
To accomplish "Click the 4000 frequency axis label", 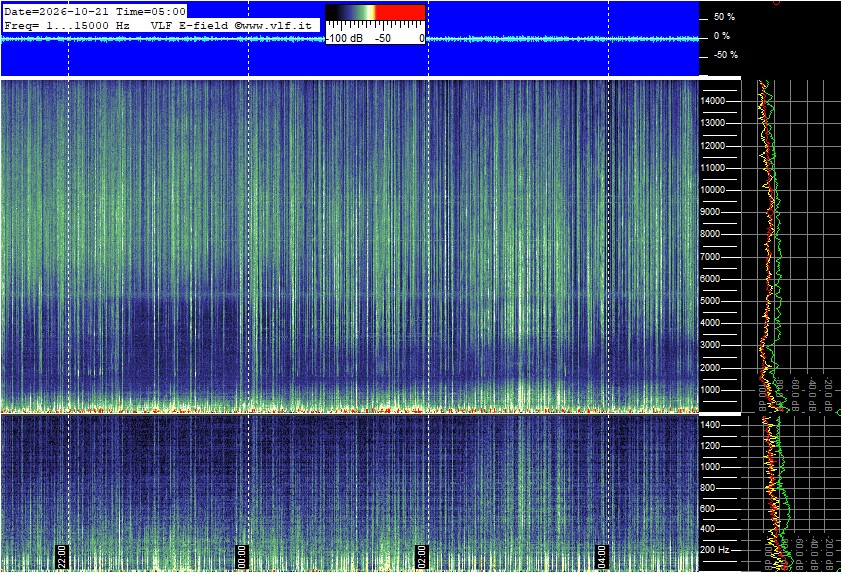I will pyautogui.click(x=710, y=323).
